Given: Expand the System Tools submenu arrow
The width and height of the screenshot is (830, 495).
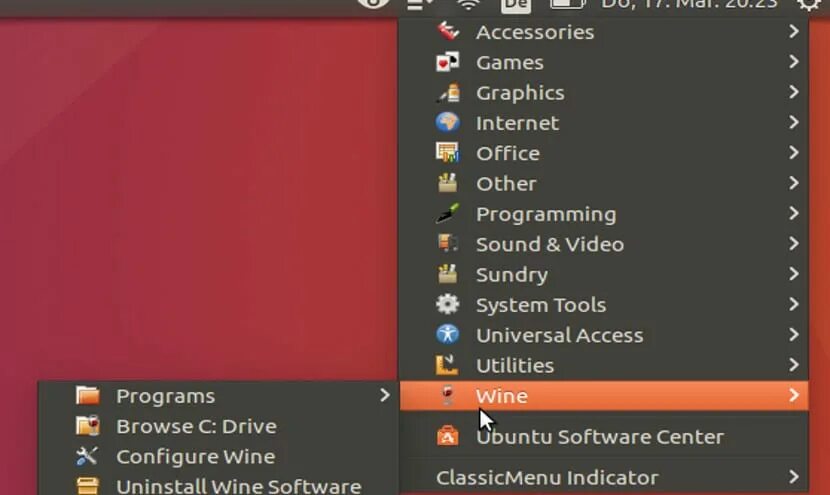Looking at the screenshot, I should pos(793,304).
